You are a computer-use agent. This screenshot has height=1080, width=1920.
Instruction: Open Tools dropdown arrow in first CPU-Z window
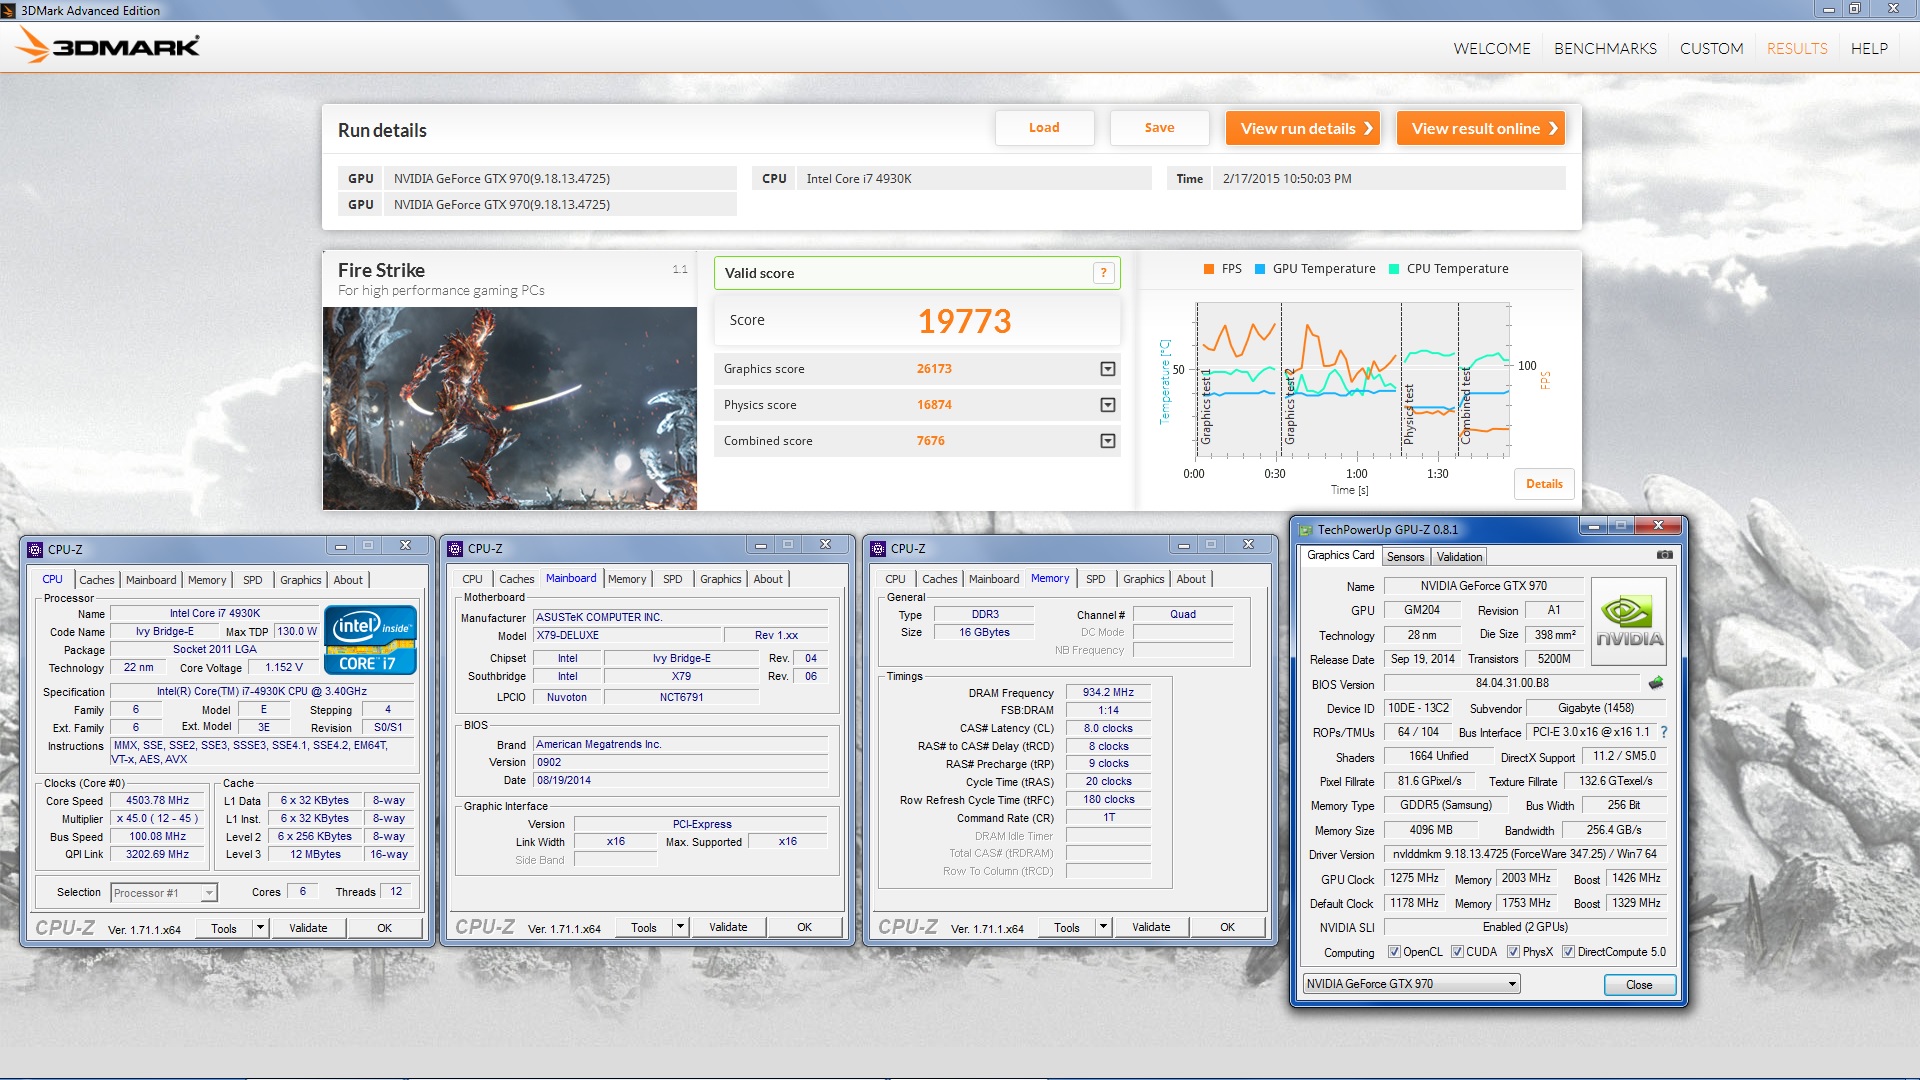pos(260,928)
